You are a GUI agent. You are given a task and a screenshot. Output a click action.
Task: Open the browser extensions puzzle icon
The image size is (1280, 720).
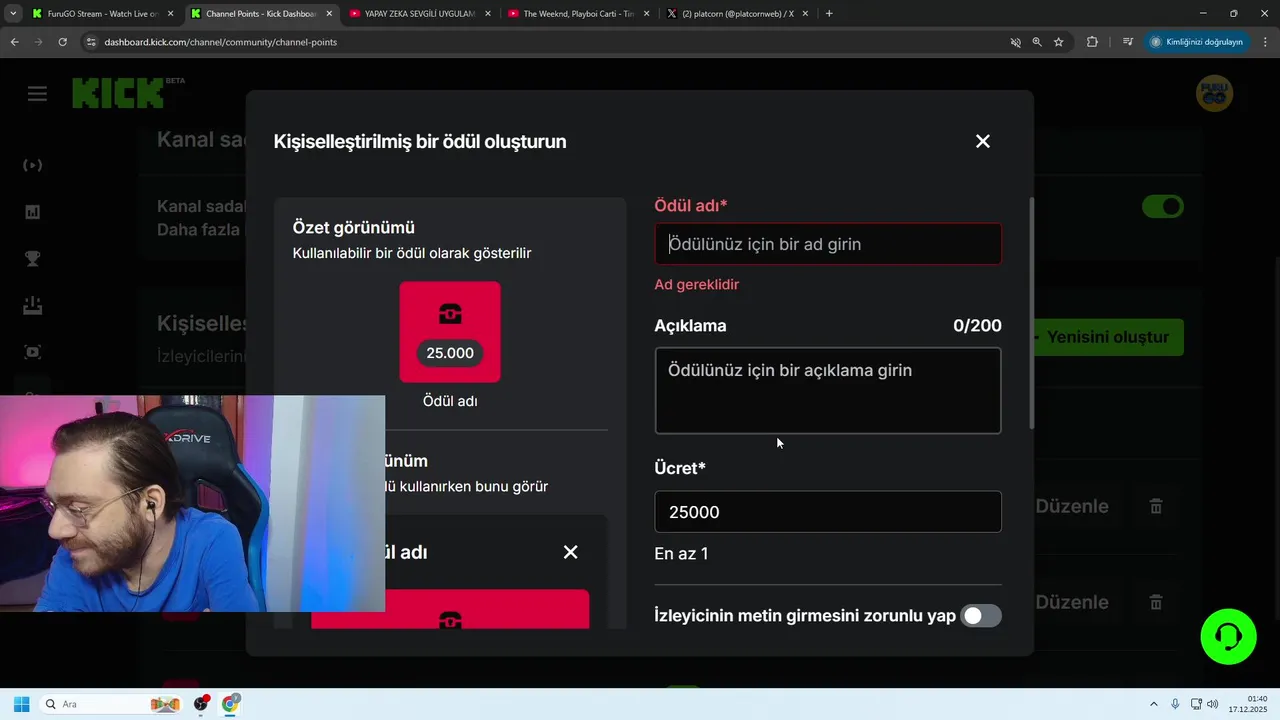coord(1092,42)
